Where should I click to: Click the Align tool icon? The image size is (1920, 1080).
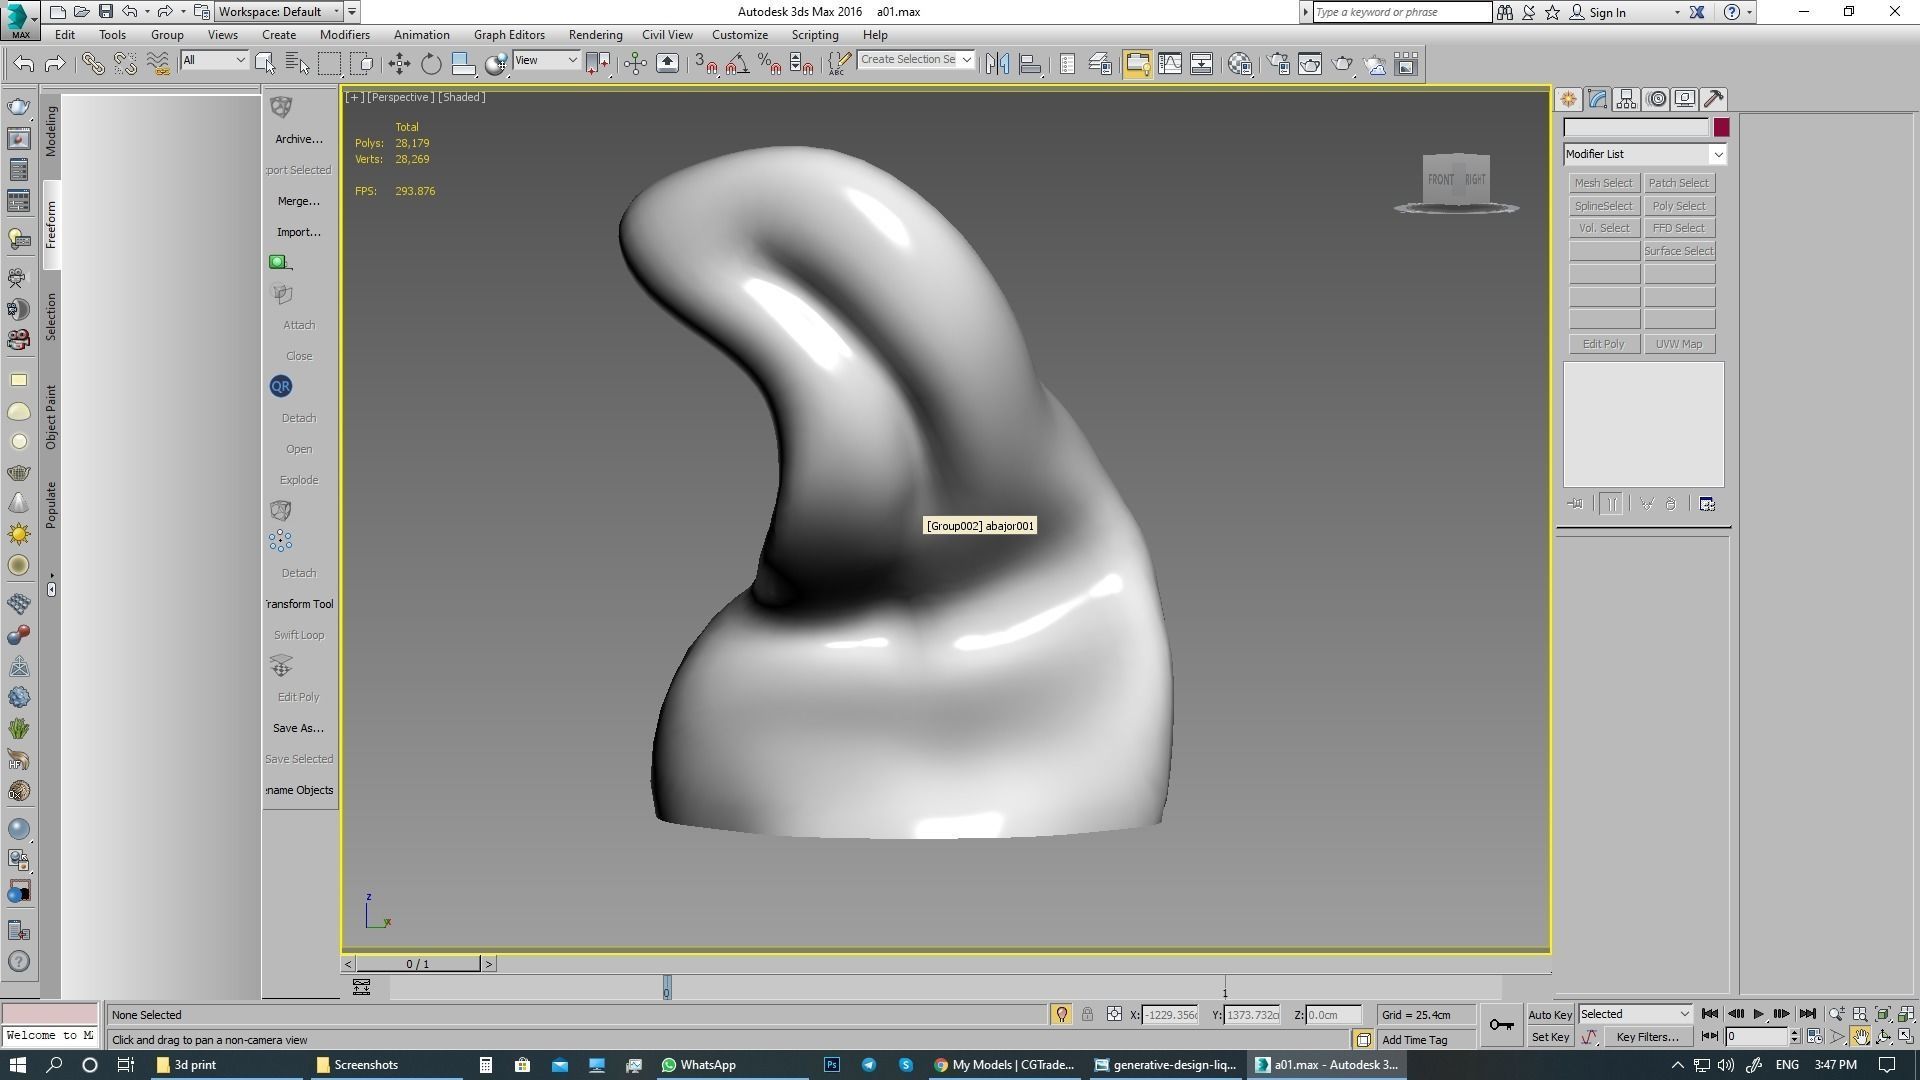tap(1030, 64)
